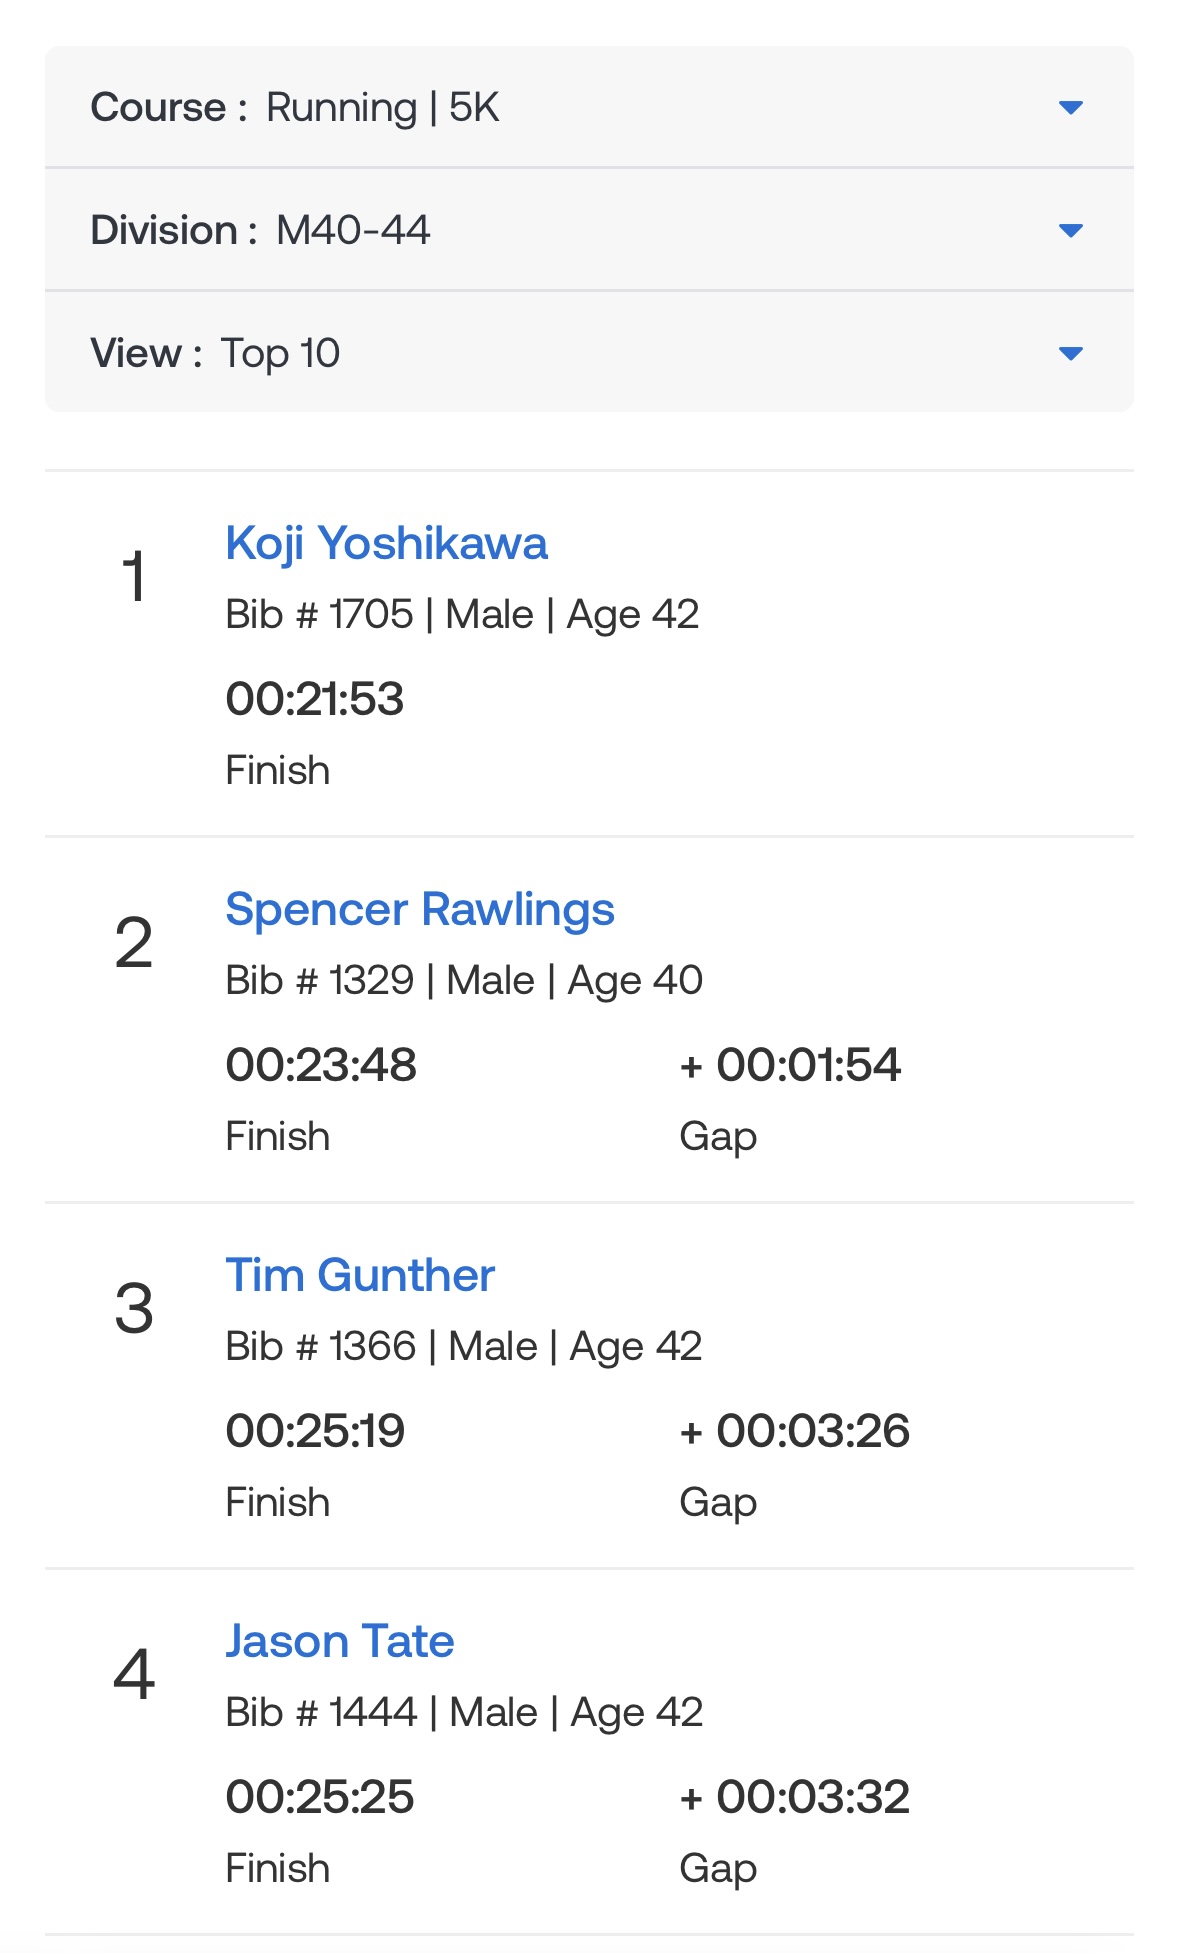View Jason Tate's result details
The height and width of the screenshot is (1953, 1179).
[340, 1642]
